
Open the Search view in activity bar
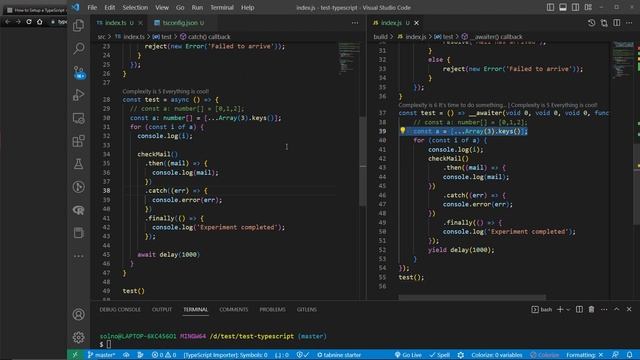coord(78,49)
